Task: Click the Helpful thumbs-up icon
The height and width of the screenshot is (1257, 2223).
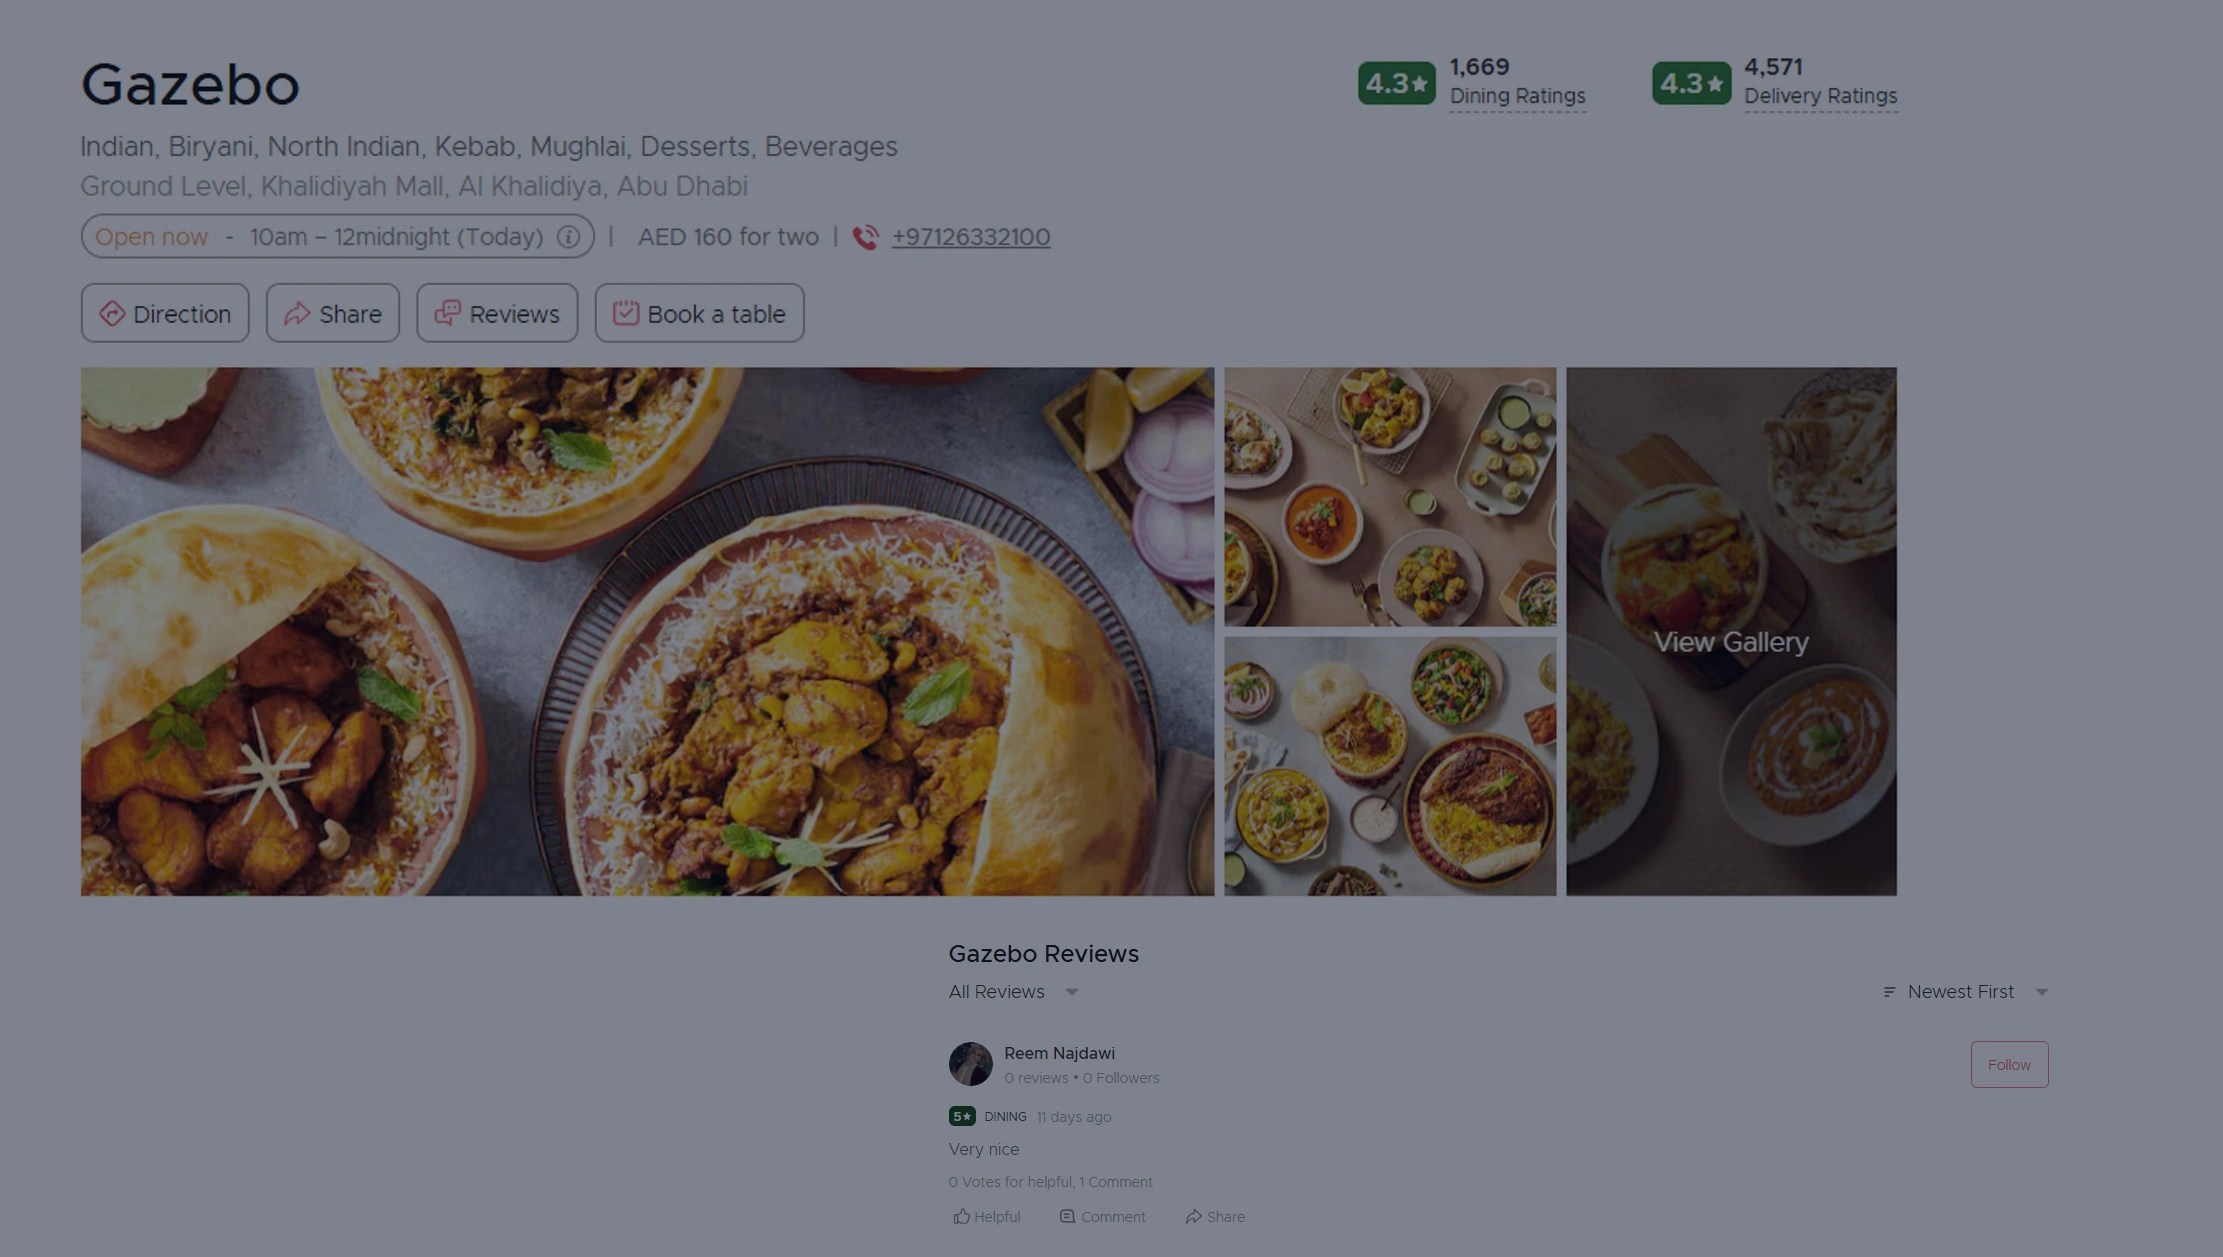Action: 961,1216
